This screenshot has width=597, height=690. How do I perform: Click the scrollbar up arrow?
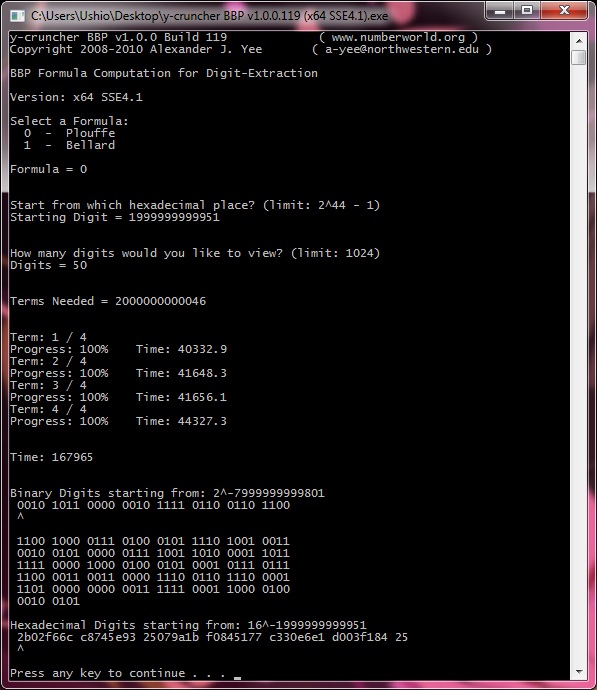579,40
